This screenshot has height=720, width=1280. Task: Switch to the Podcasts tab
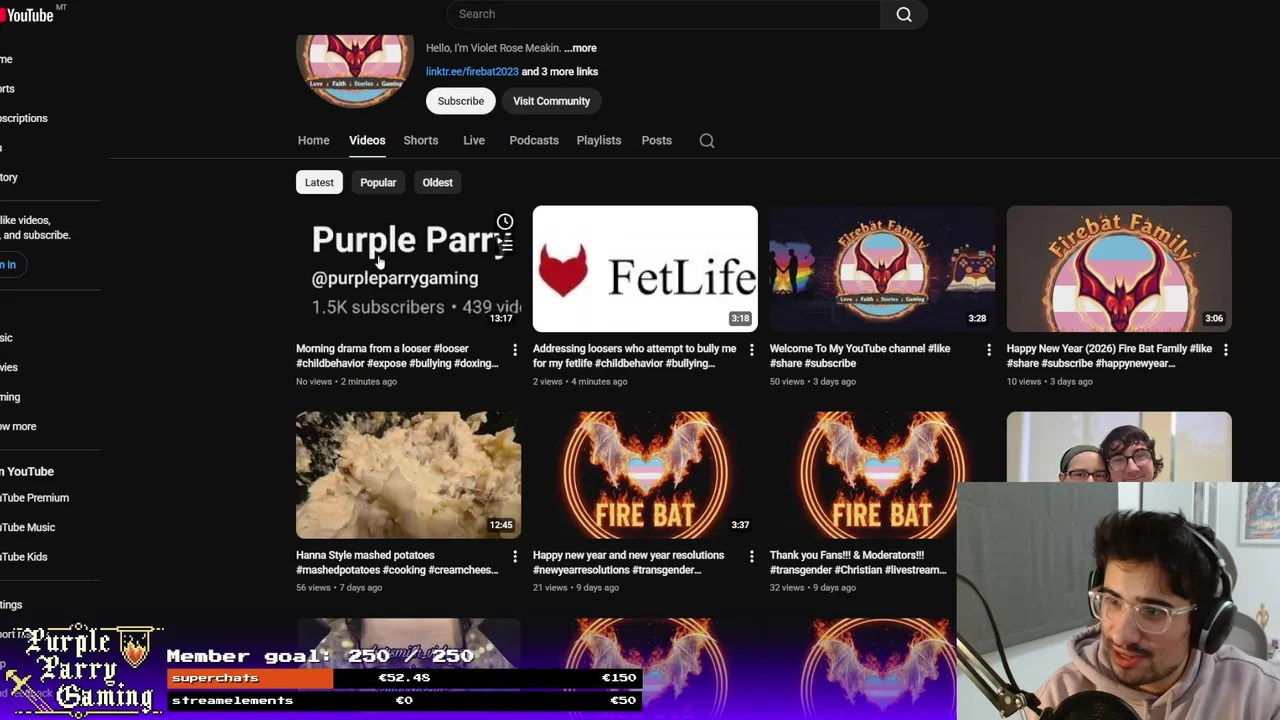[534, 140]
